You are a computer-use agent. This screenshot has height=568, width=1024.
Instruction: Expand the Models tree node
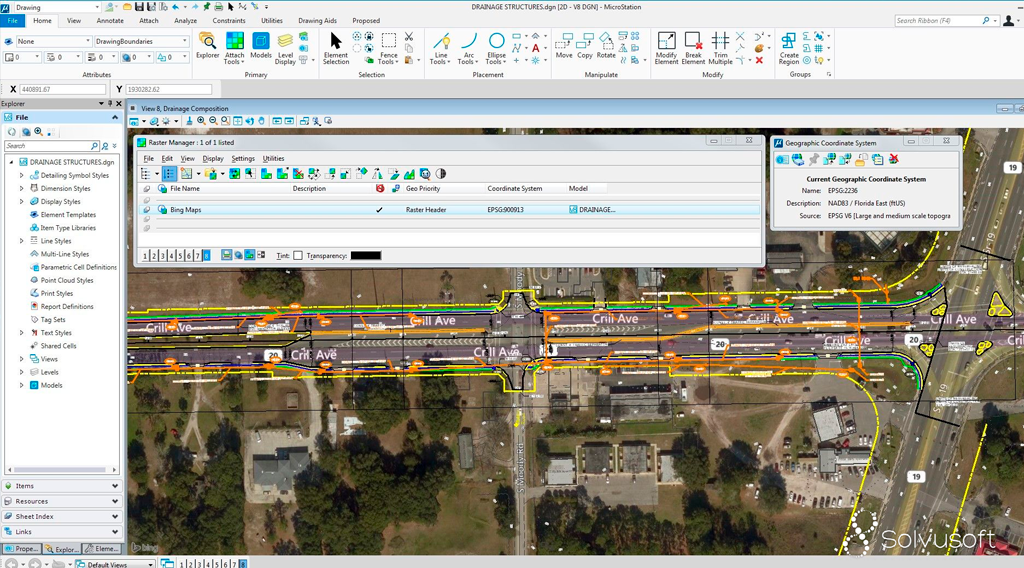(x=22, y=385)
